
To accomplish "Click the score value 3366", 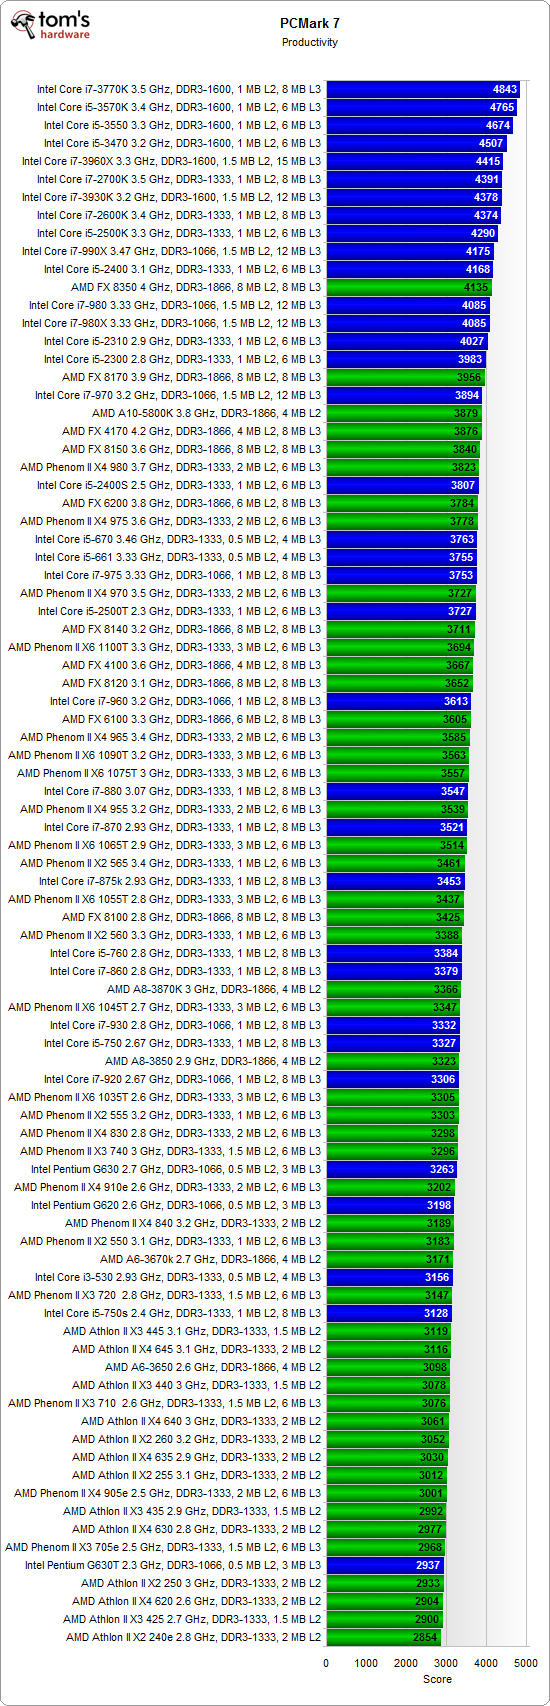I will [446, 989].
